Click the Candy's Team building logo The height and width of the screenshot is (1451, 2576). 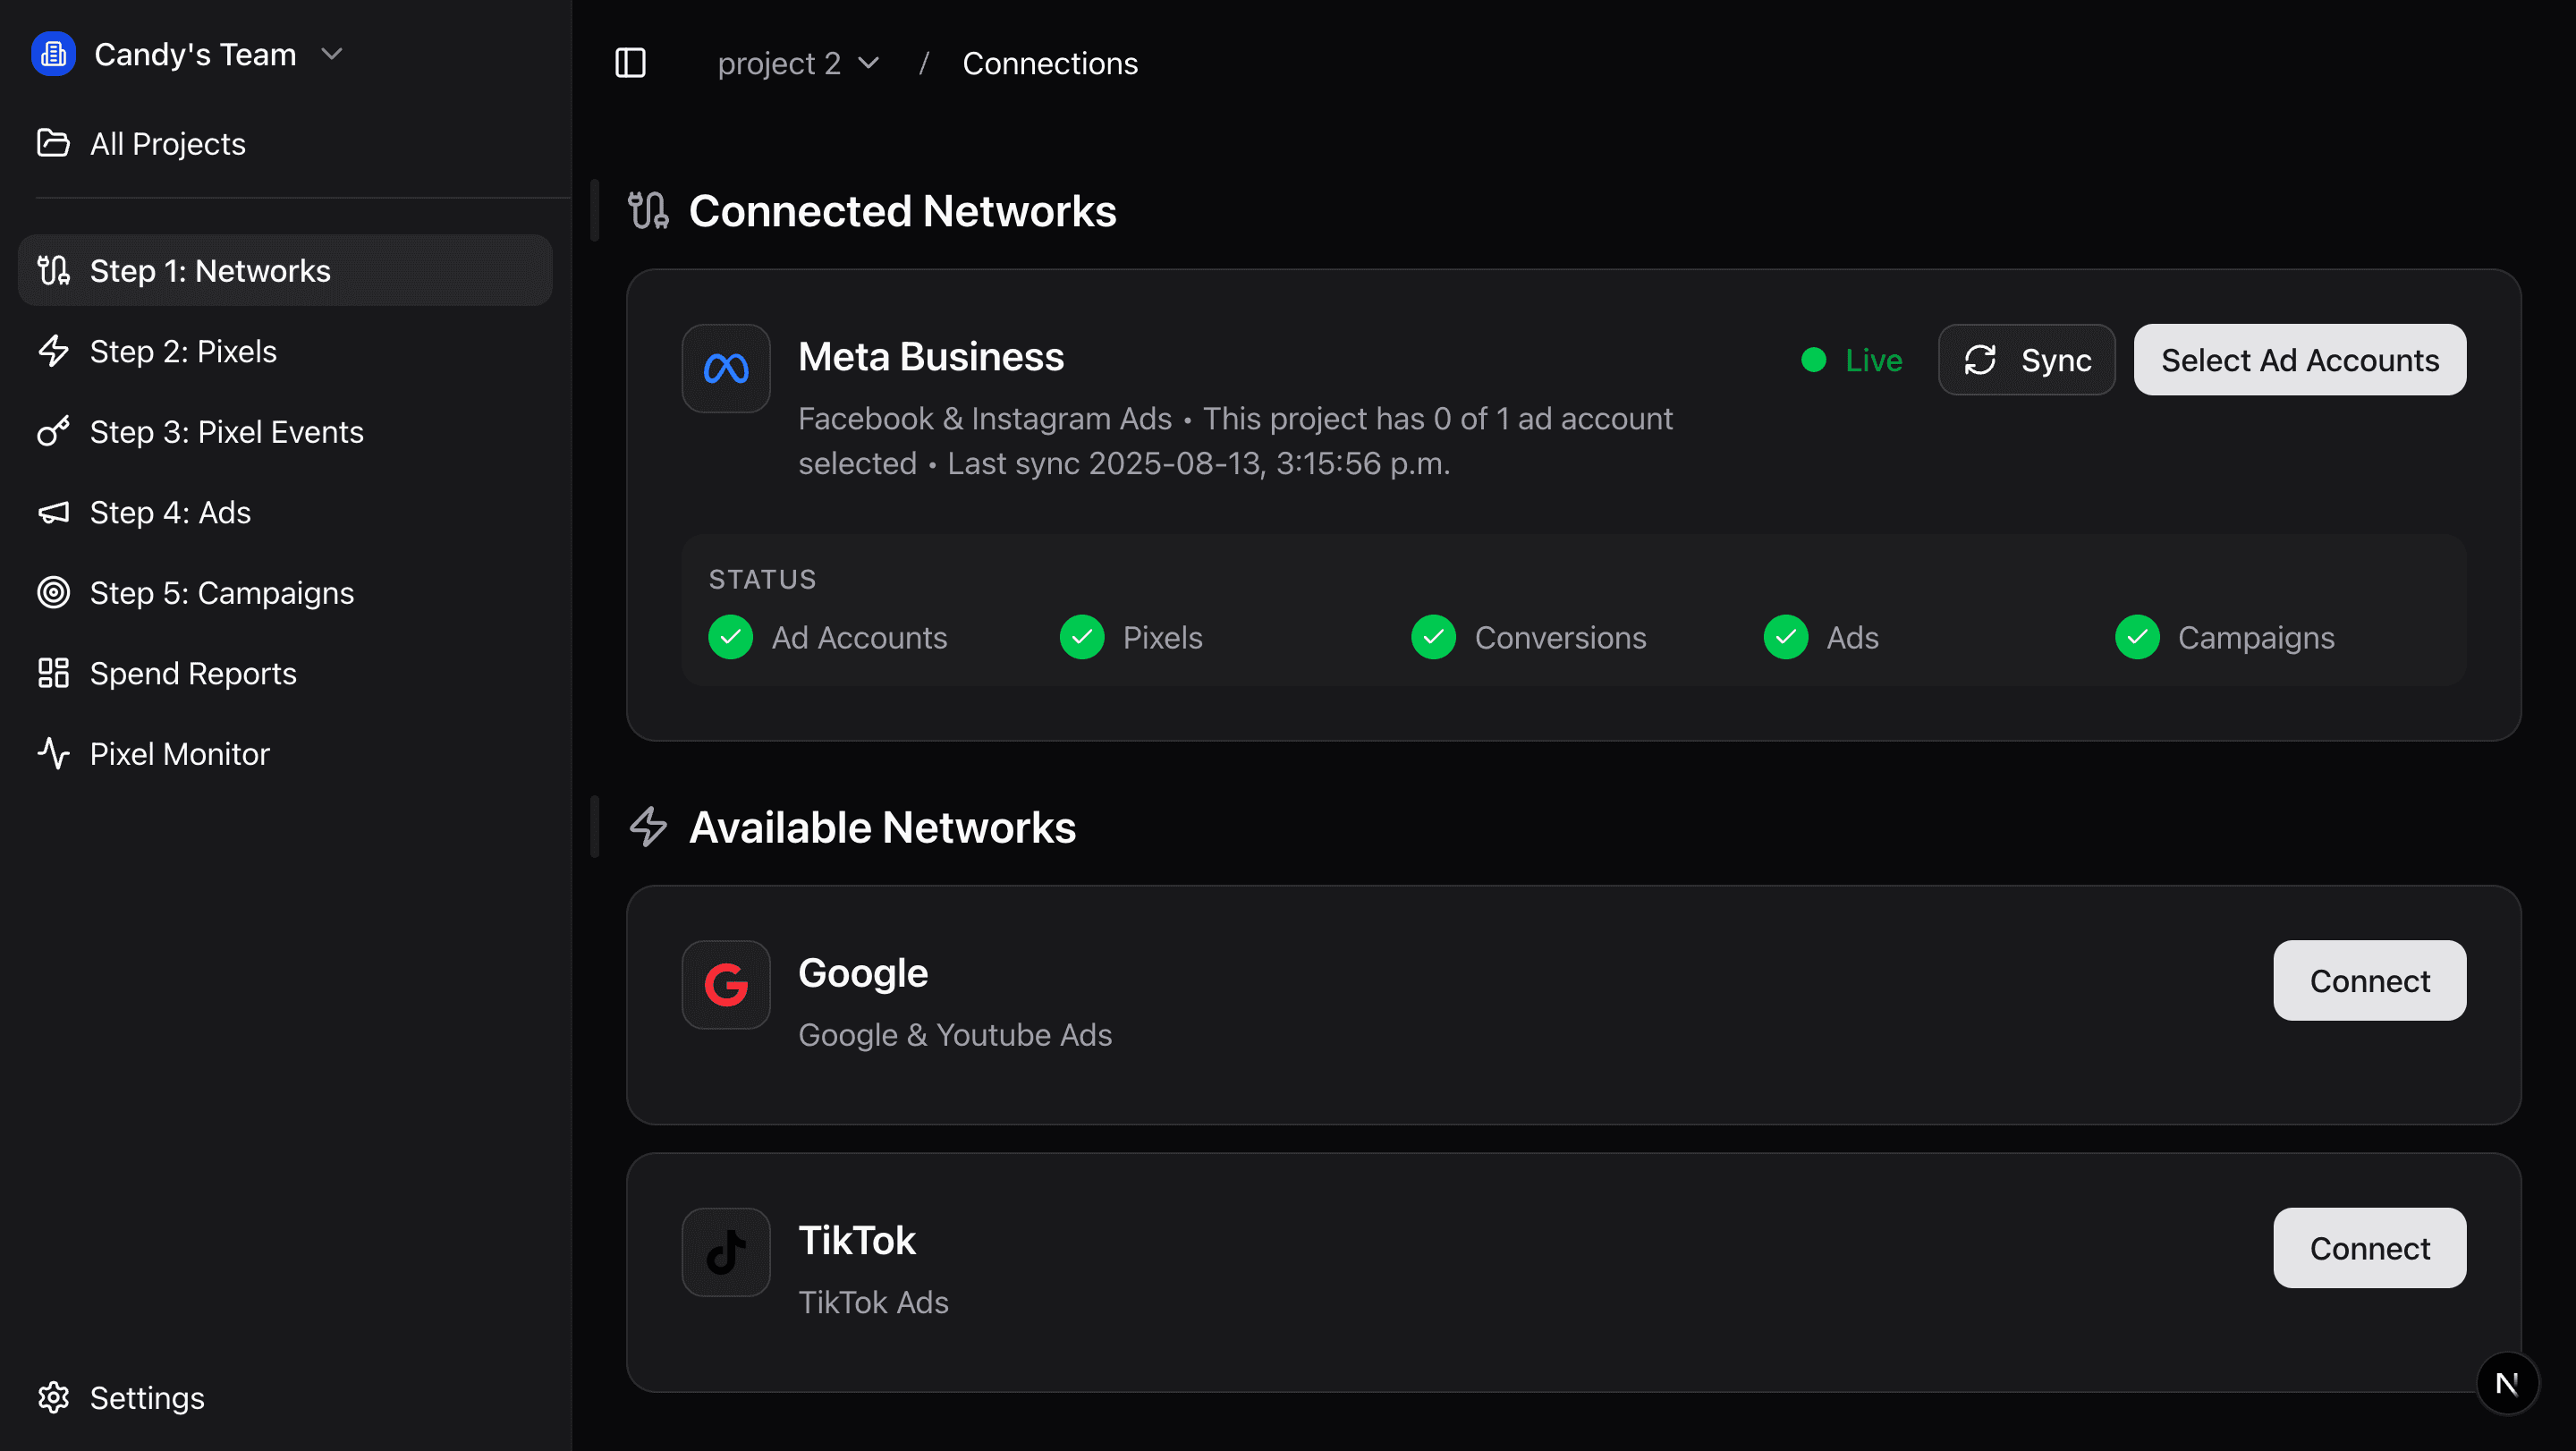click(x=53, y=54)
